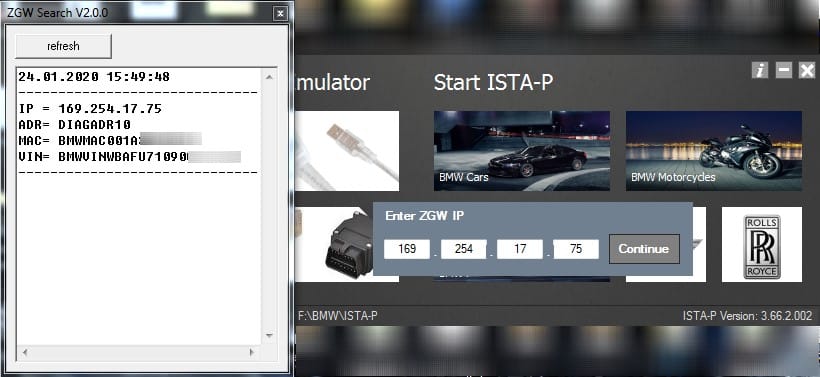Click the scroll down arrow in results list
This screenshot has width=820, height=377.
(269, 335)
